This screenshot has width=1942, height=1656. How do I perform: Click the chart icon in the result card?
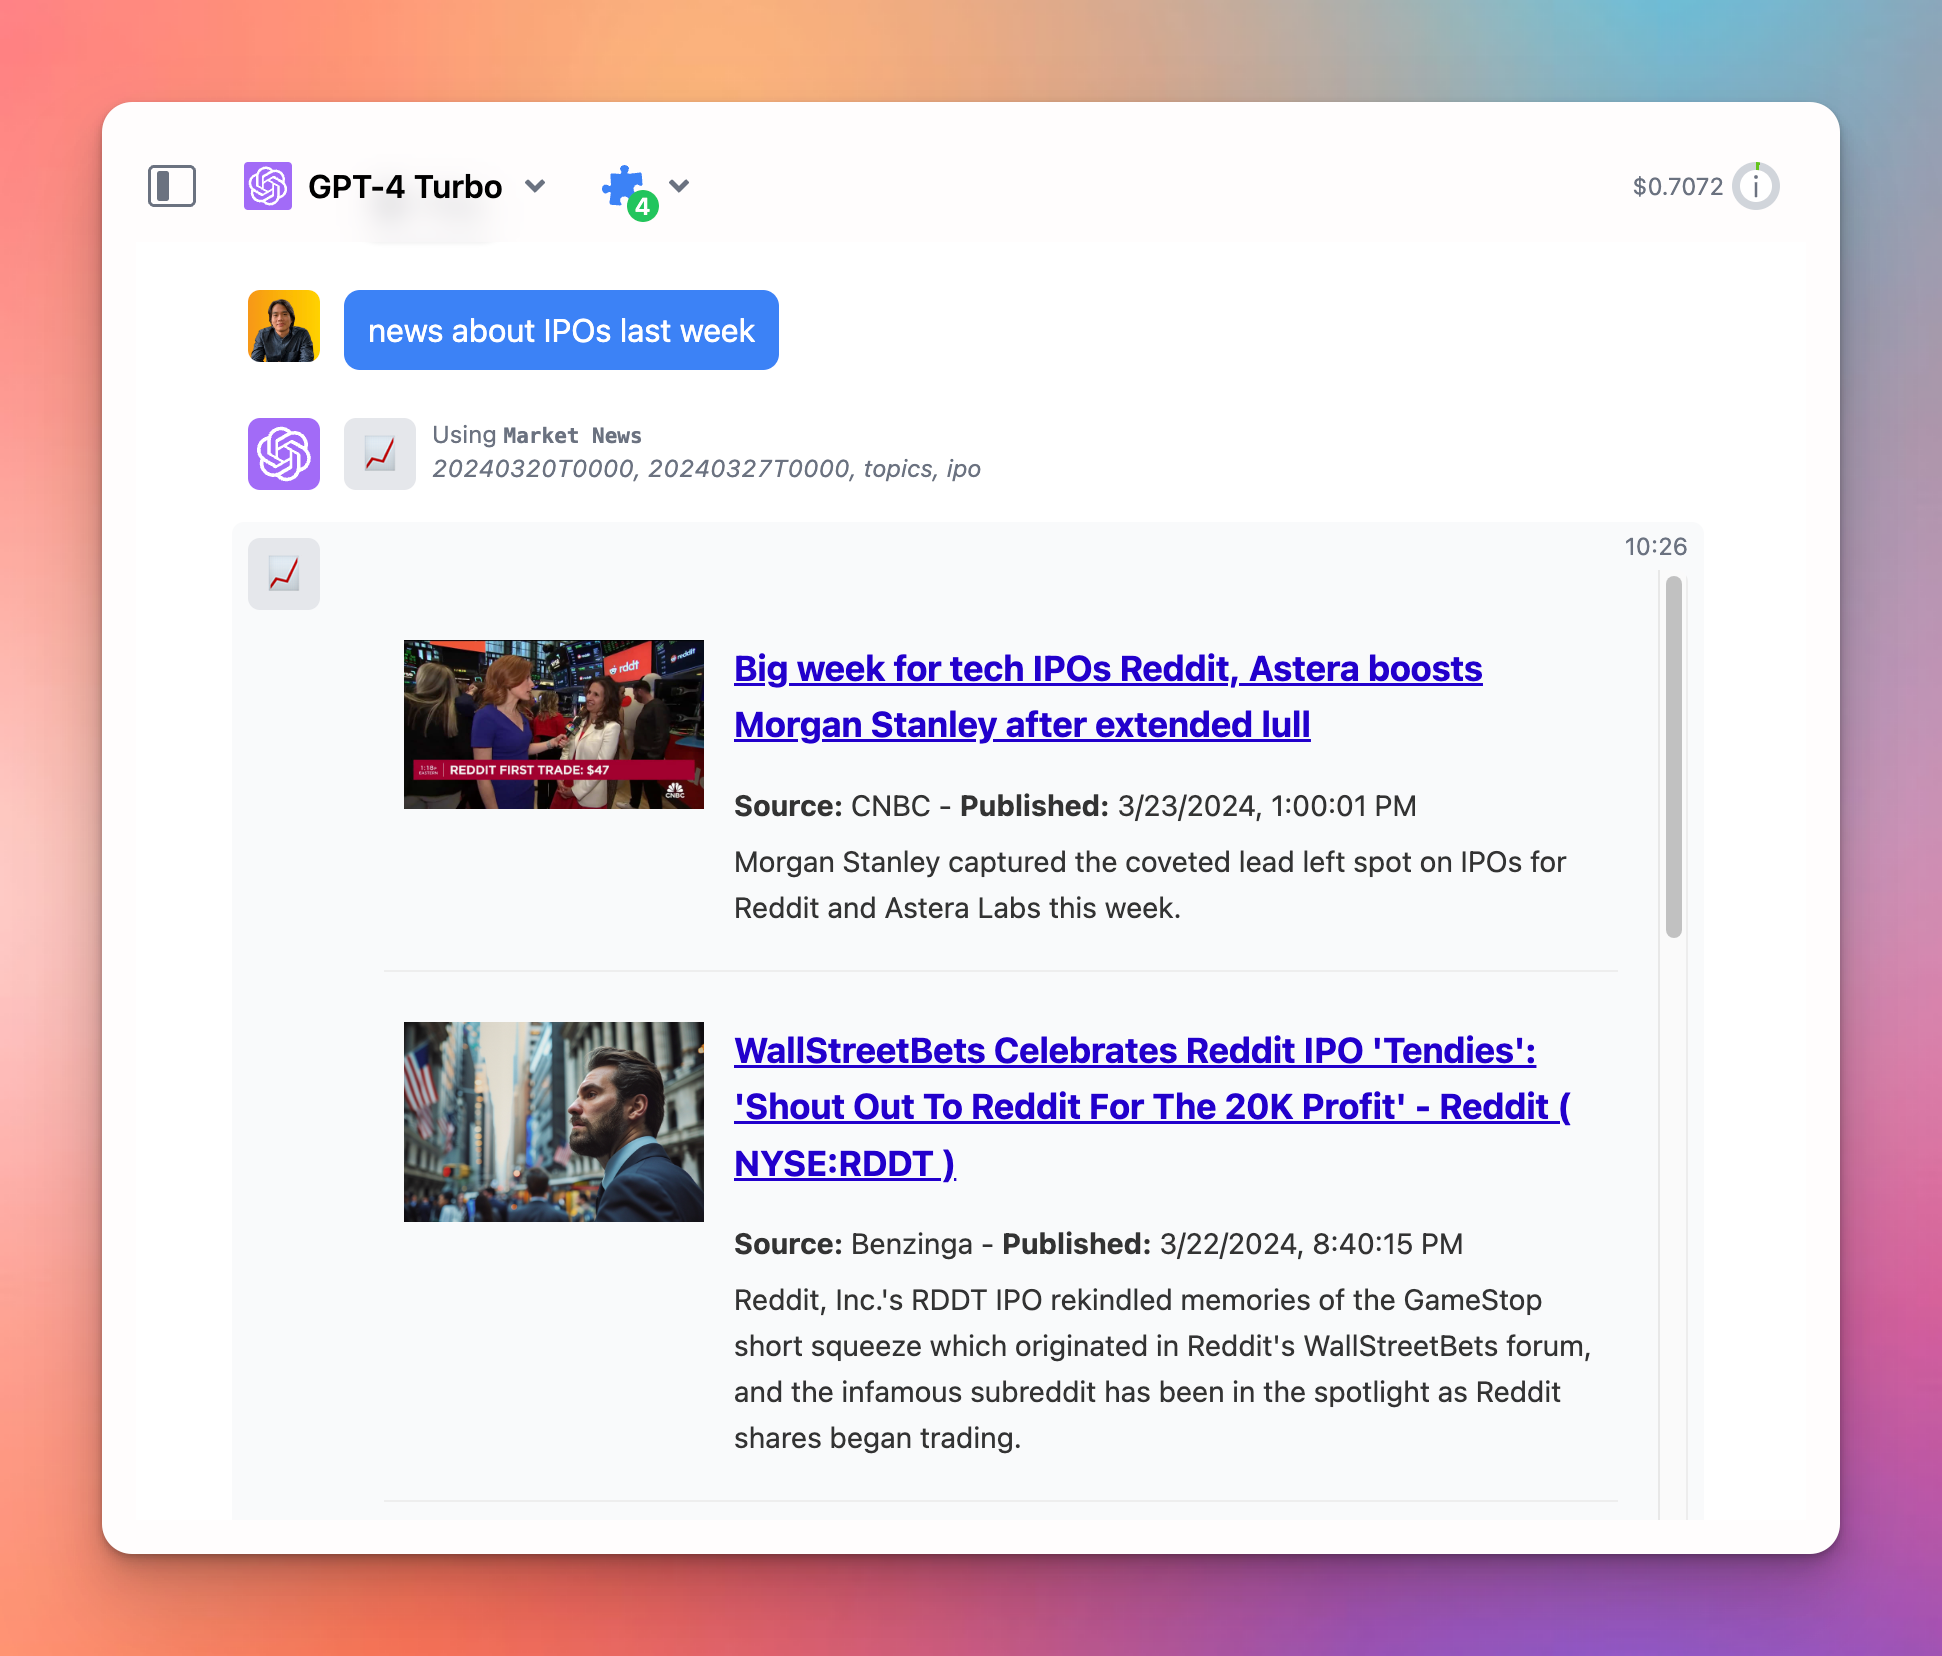click(284, 574)
